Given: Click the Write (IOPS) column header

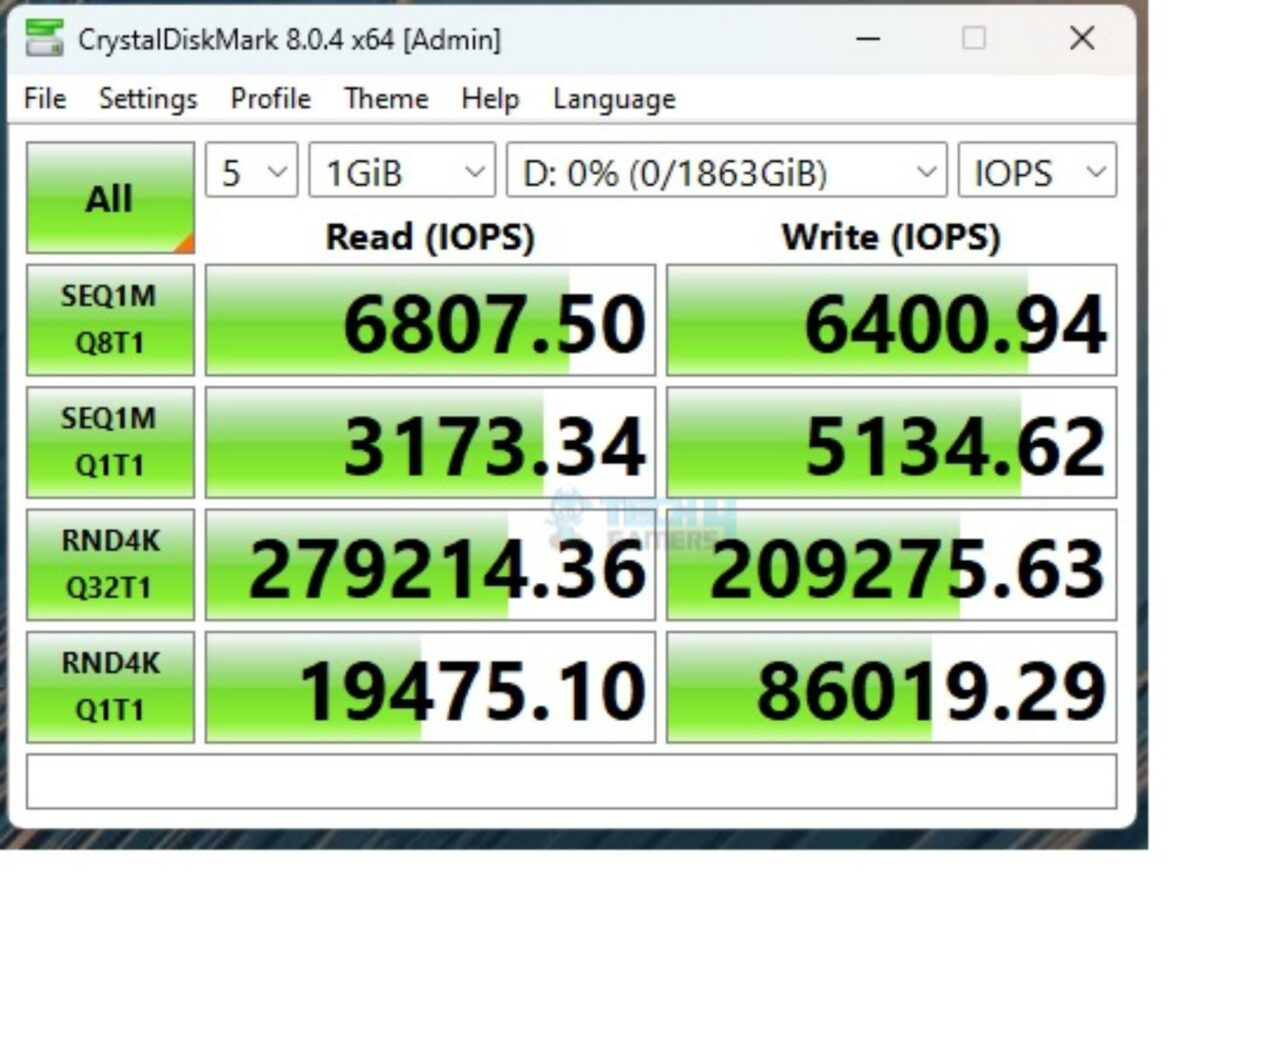Looking at the screenshot, I should point(891,237).
